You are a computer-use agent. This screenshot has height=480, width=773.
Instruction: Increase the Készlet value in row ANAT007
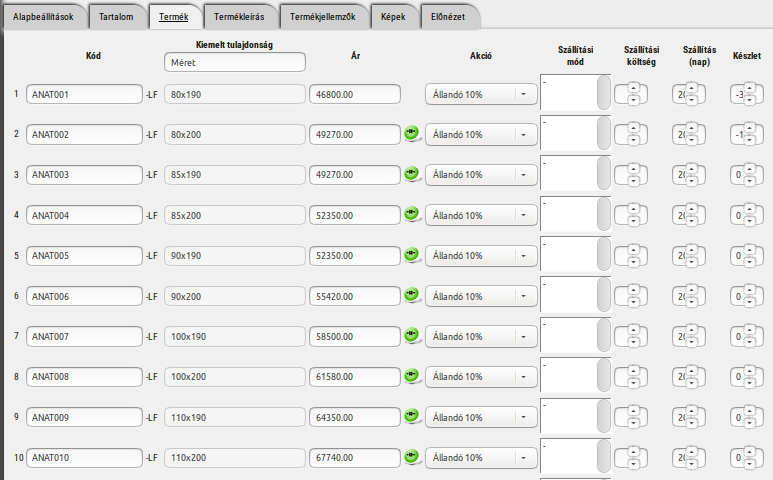coord(749,331)
